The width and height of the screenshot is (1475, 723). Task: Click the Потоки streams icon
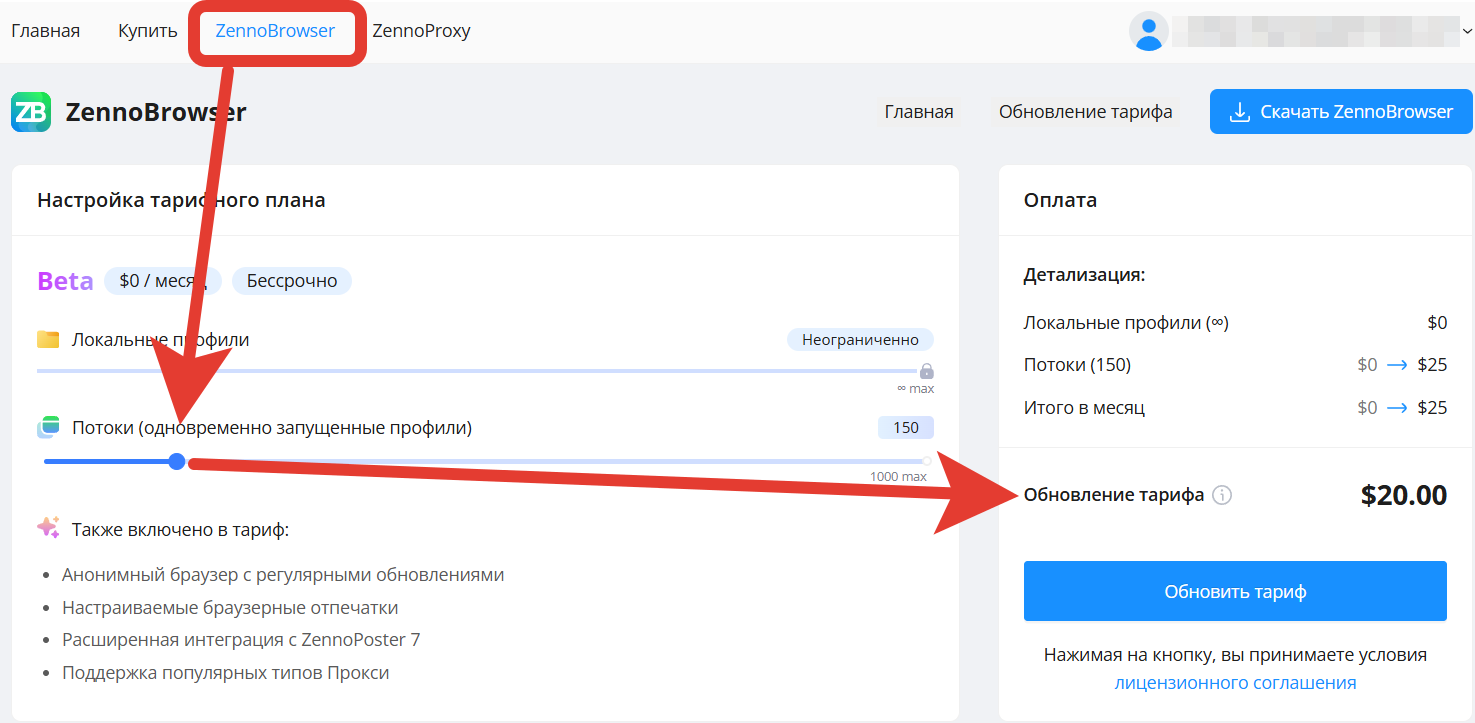tap(48, 428)
